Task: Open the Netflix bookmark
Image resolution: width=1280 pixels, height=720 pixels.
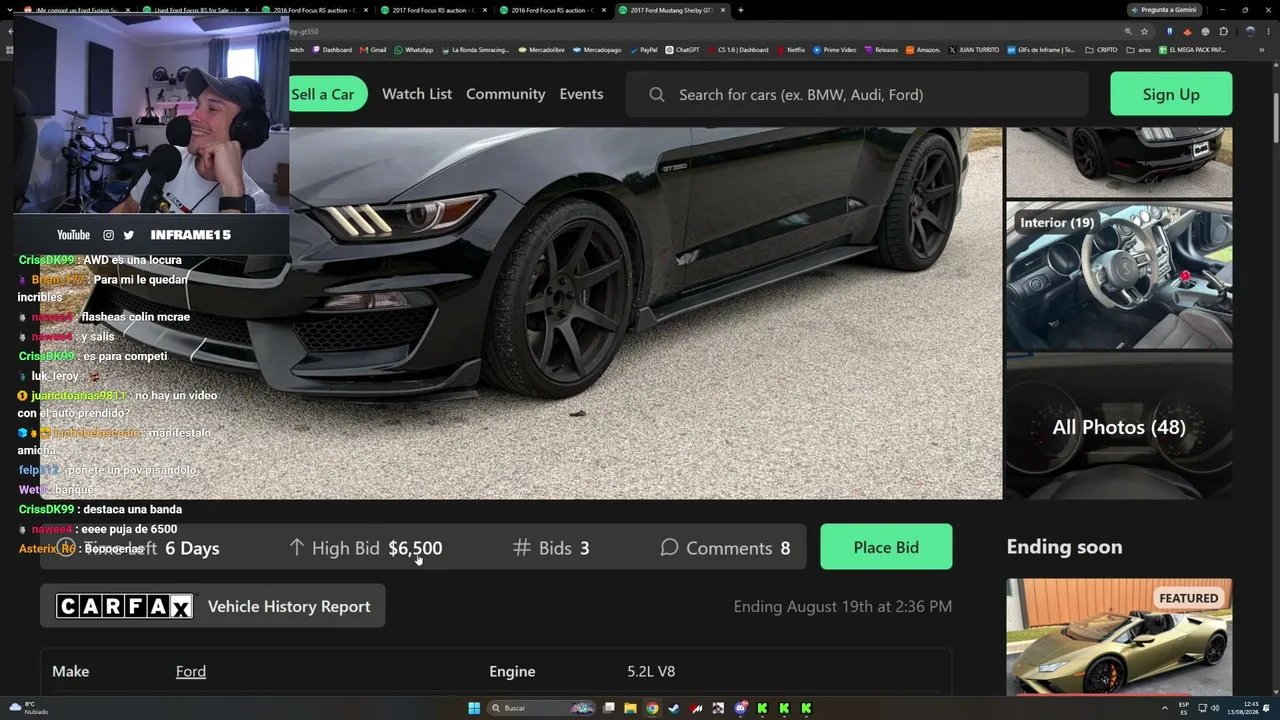Action: click(x=790, y=50)
